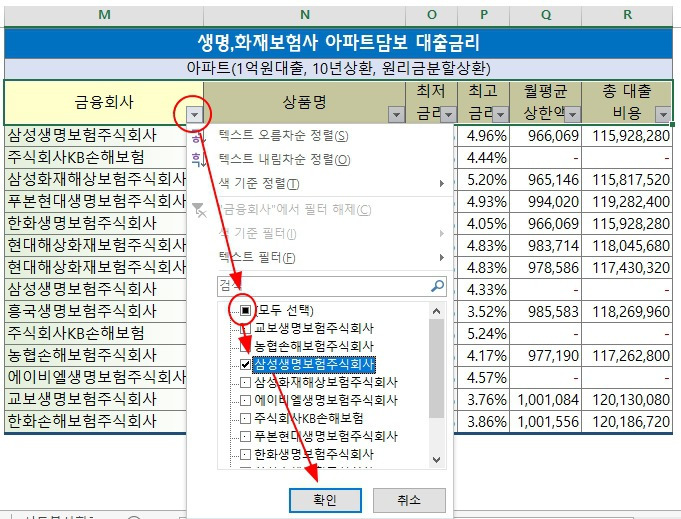Choose 텍스트 내림차순 정렬 menu item

(284, 159)
